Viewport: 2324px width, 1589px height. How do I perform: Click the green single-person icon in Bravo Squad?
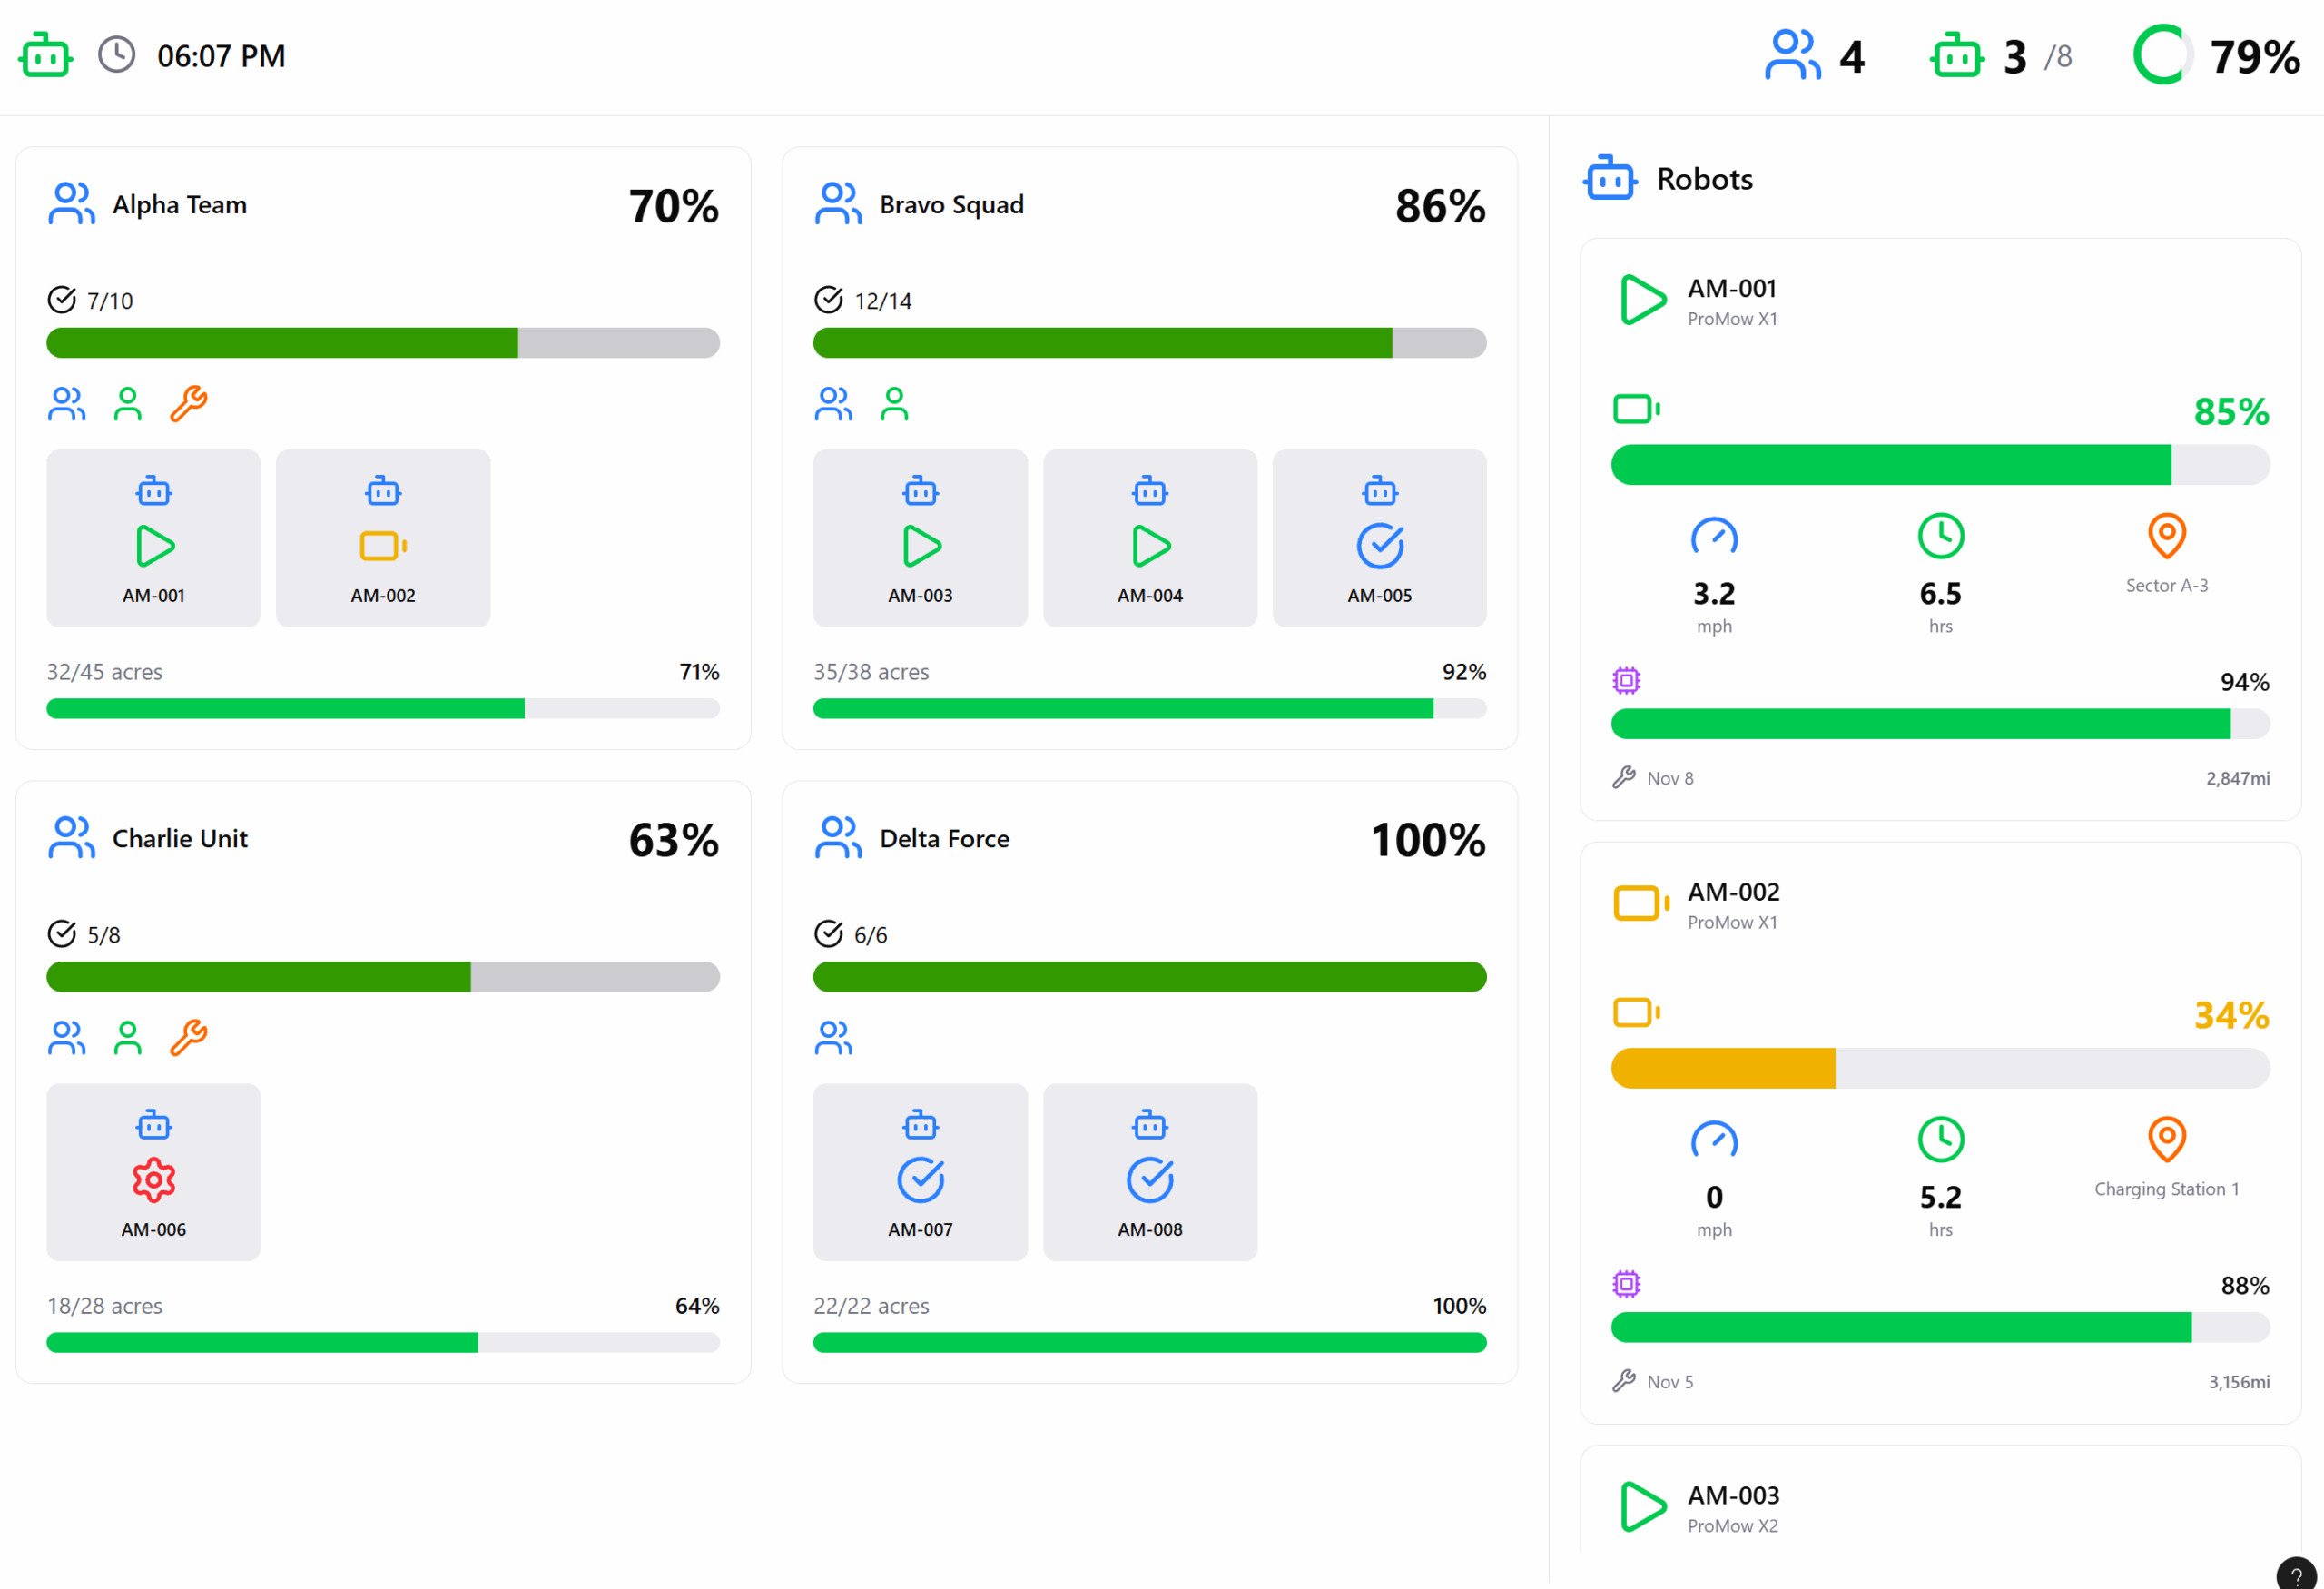click(894, 404)
